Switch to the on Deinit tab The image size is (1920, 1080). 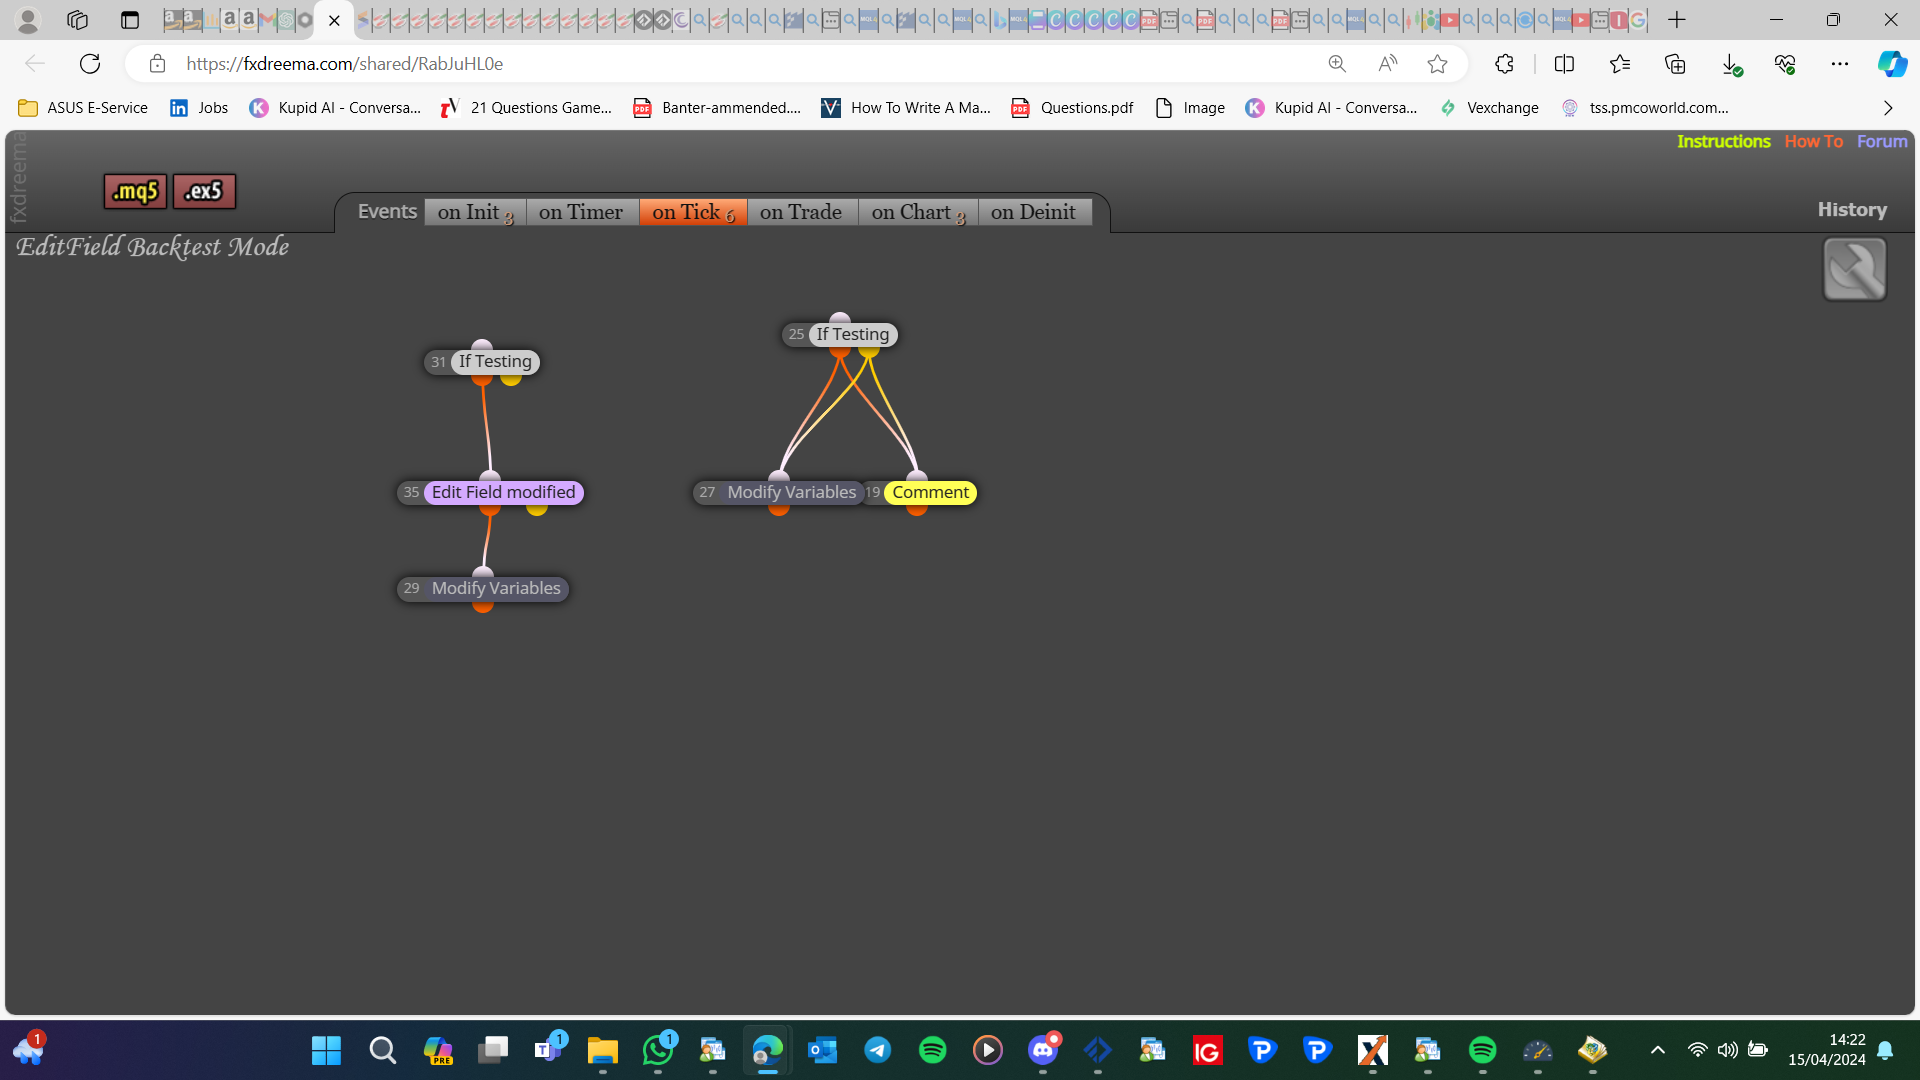point(1034,212)
